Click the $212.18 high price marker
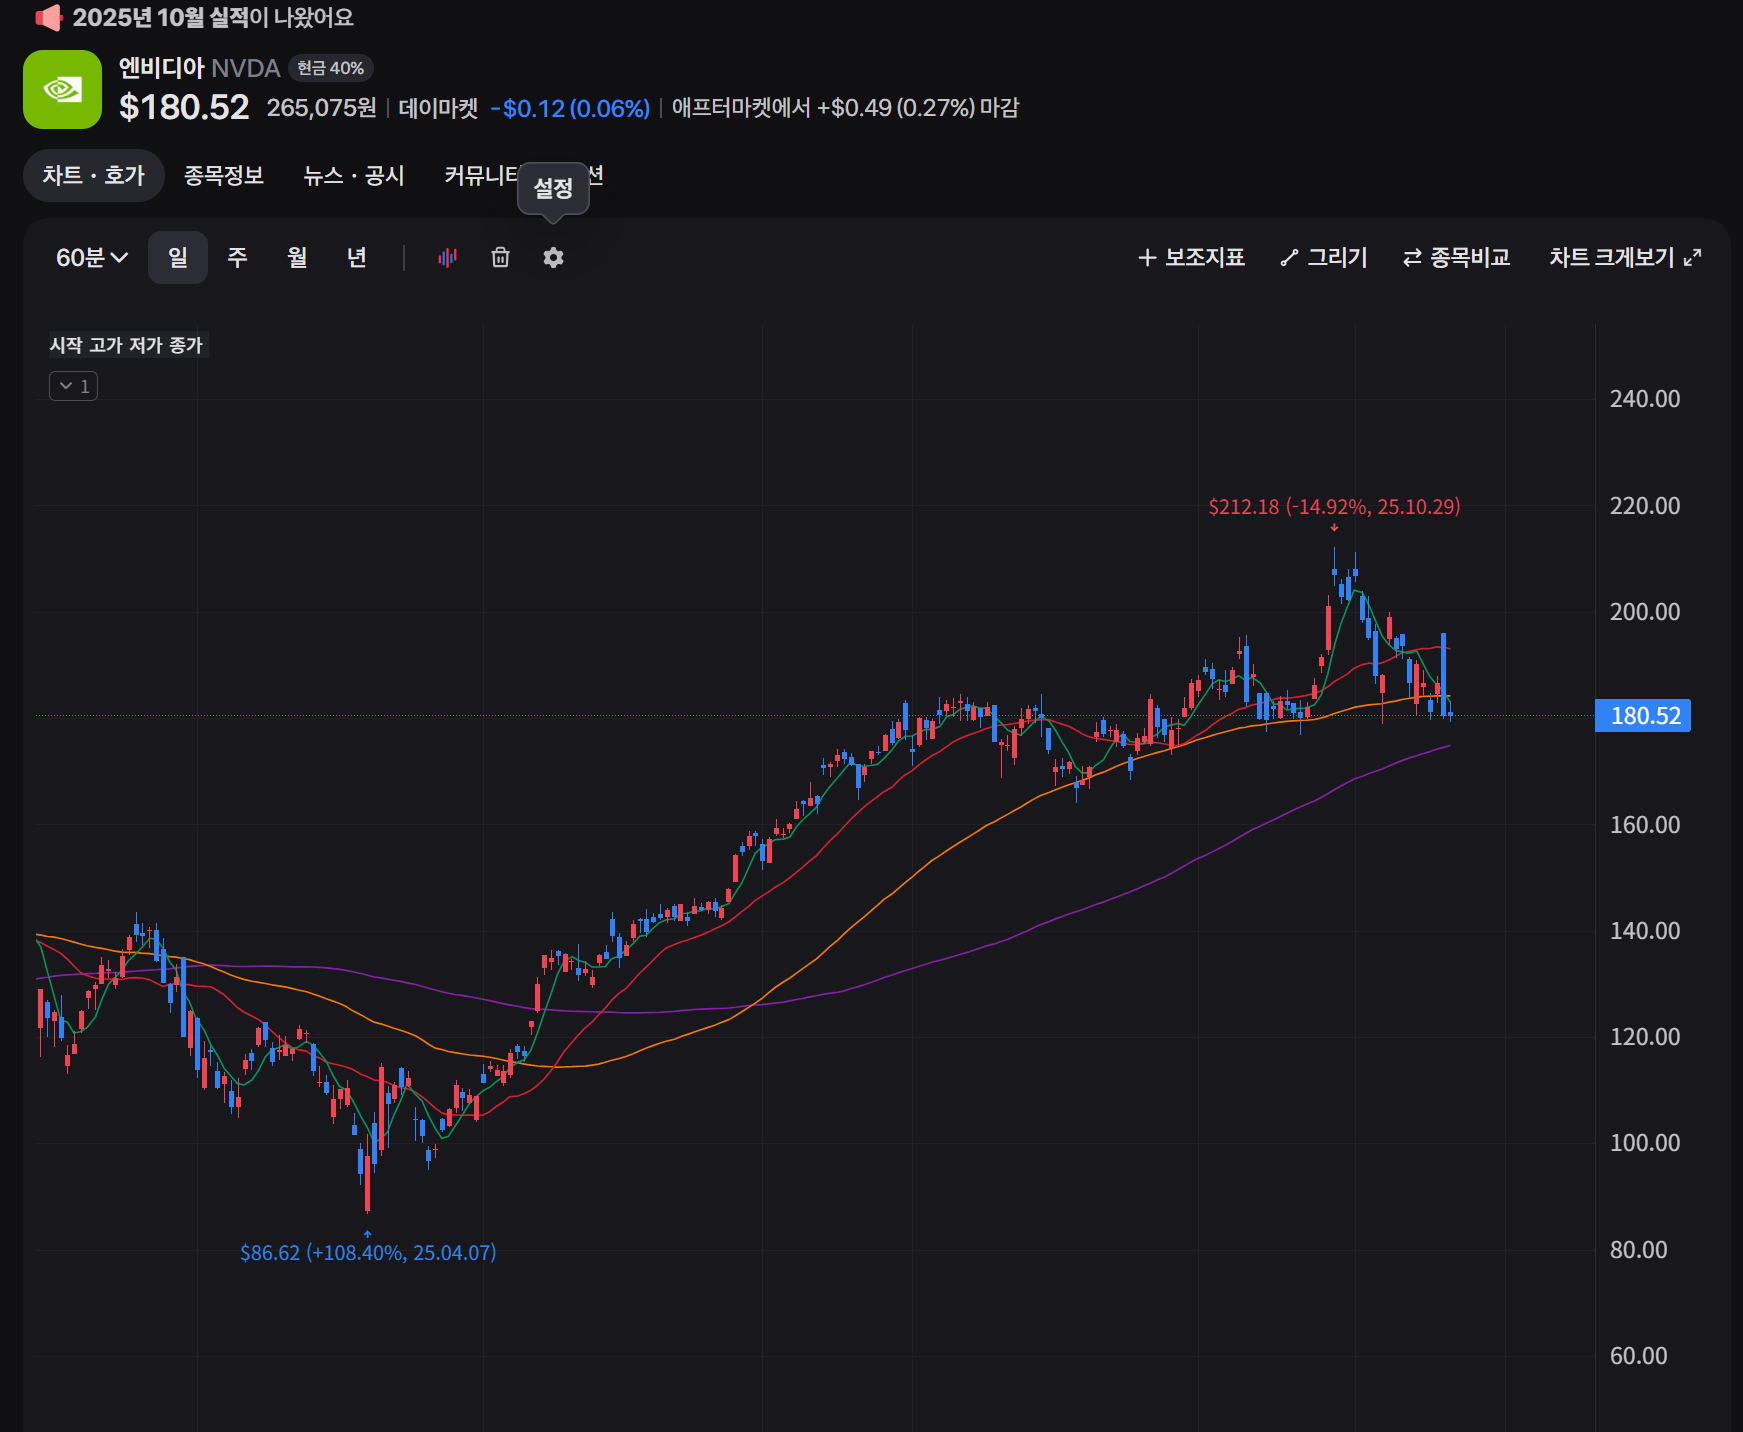This screenshot has height=1432, width=1743. click(1334, 507)
